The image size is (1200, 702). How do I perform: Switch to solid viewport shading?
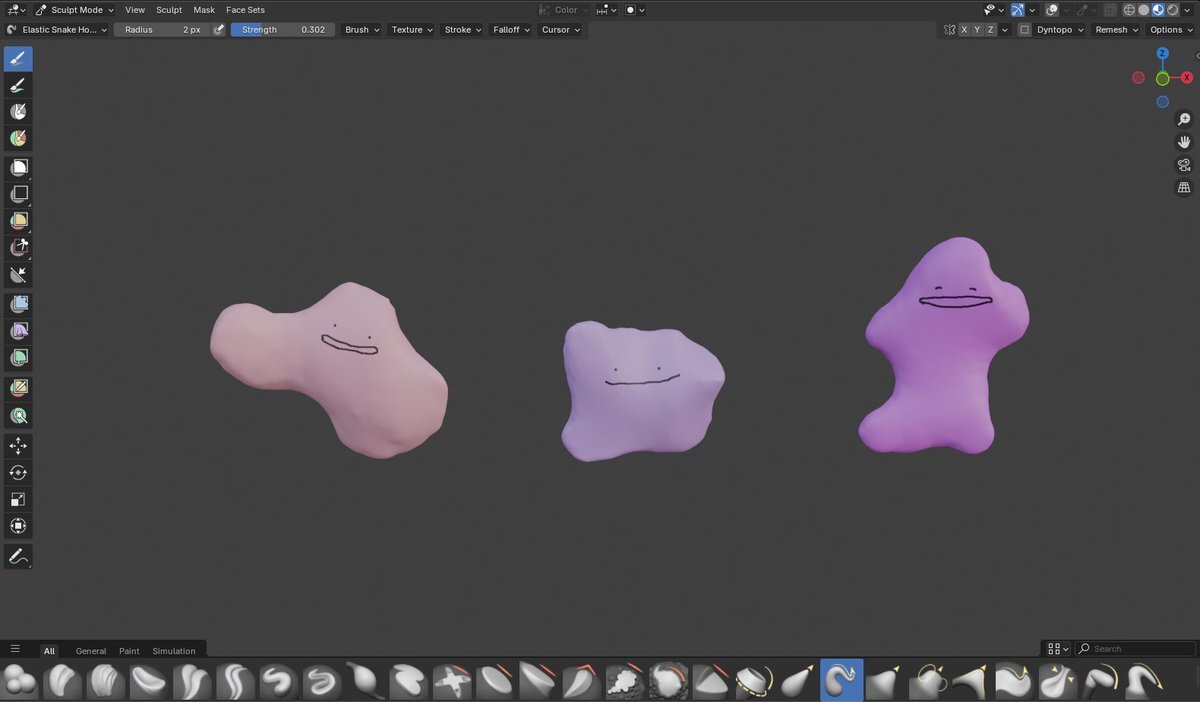point(1144,10)
